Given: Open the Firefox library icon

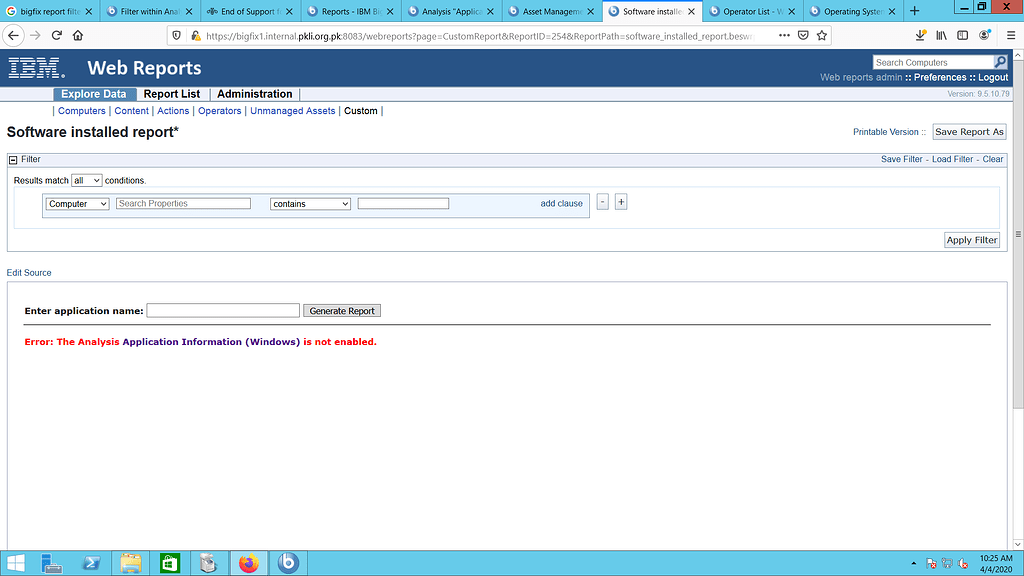Looking at the screenshot, I should coord(940,33).
